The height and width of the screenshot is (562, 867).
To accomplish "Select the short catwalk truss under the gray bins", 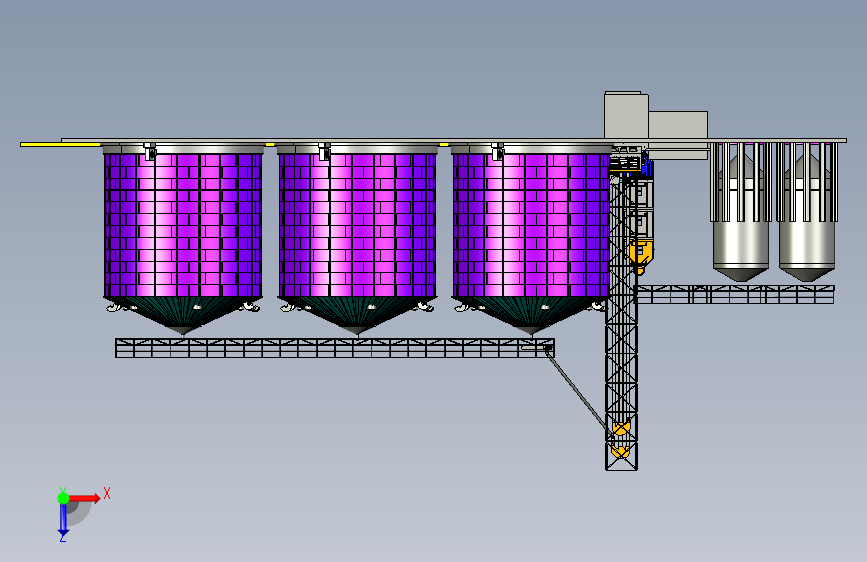I will point(735,294).
